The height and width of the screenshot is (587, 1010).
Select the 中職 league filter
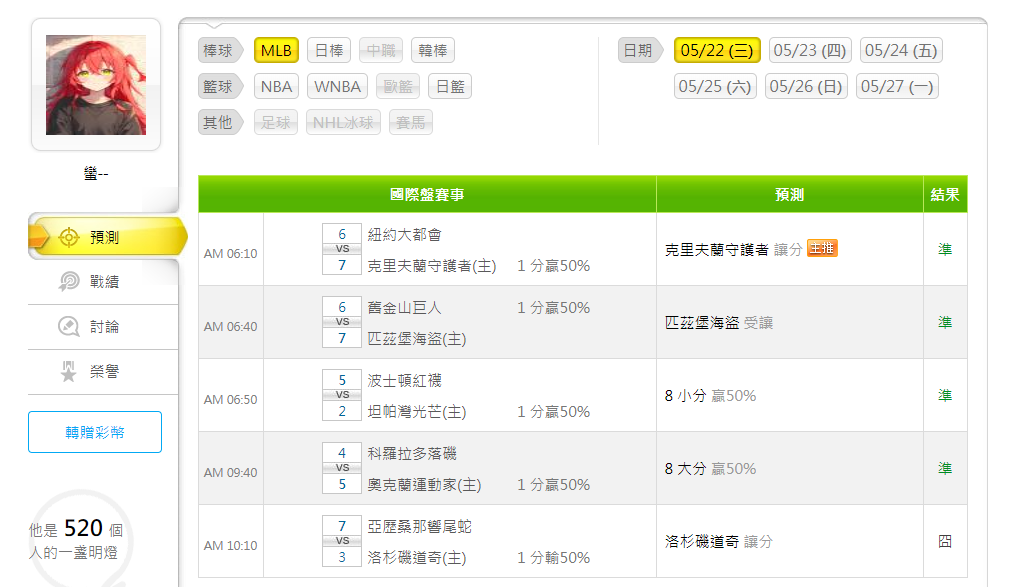(x=381, y=50)
